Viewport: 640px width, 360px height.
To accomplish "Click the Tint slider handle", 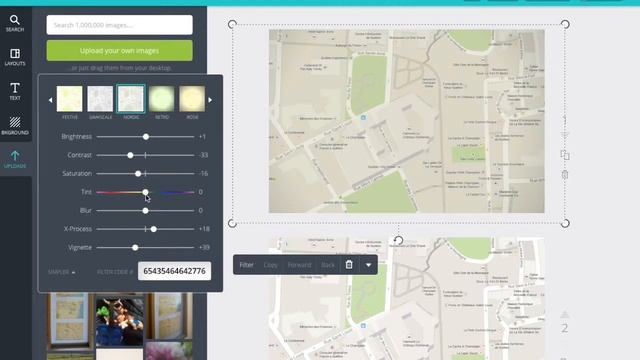I will tap(145, 192).
